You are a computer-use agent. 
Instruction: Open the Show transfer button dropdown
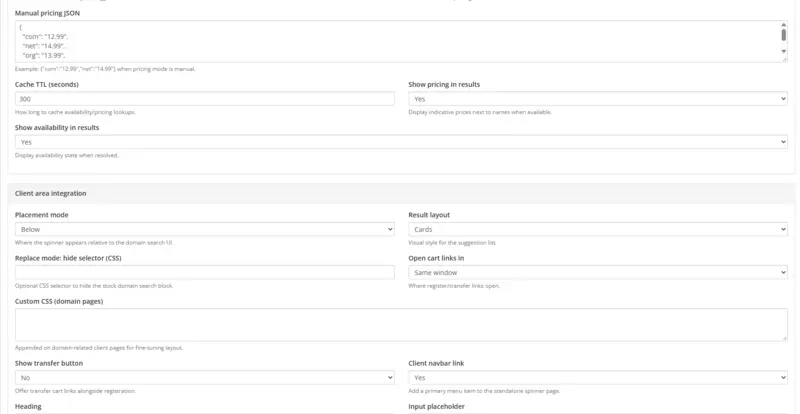tap(205, 378)
